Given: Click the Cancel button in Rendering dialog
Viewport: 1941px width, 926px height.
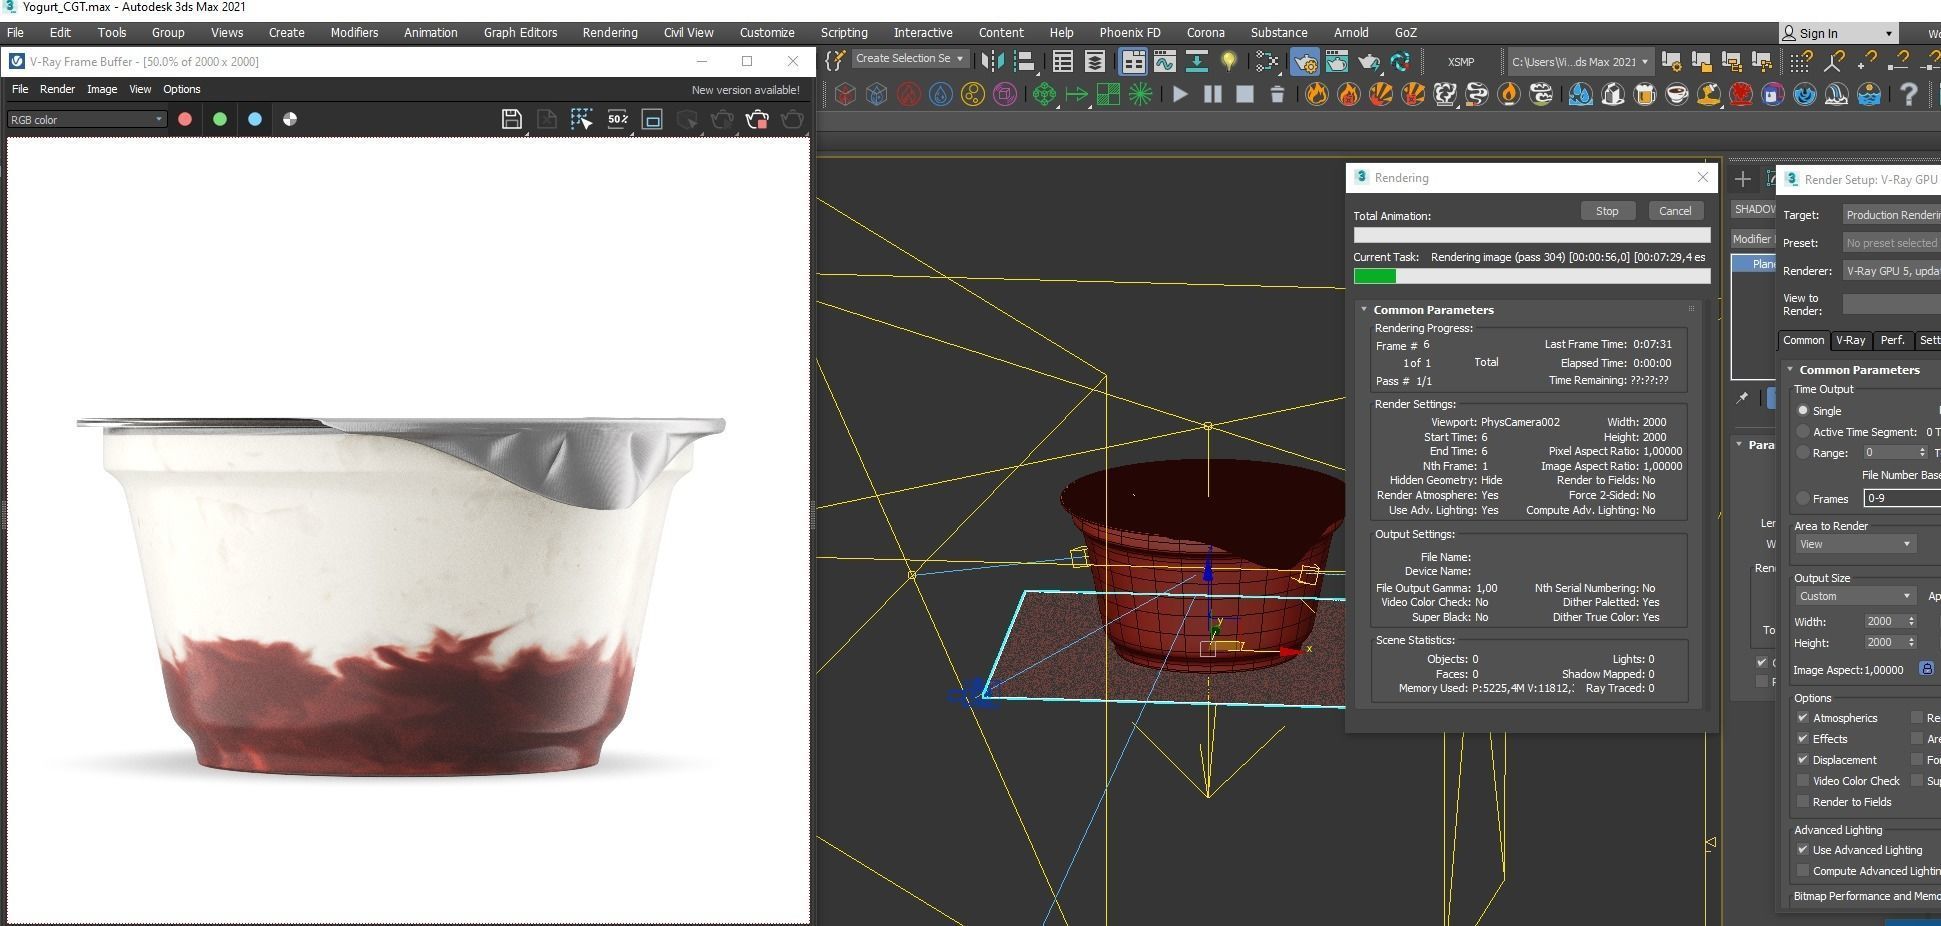Looking at the screenshot, I should pyautogui.click(x=1675, y=211).
